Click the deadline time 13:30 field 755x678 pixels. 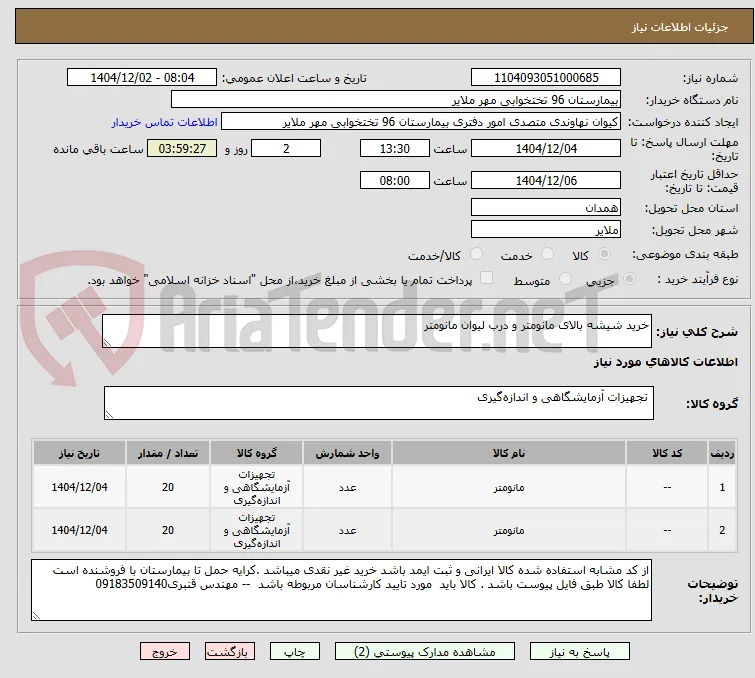(395, 148)
